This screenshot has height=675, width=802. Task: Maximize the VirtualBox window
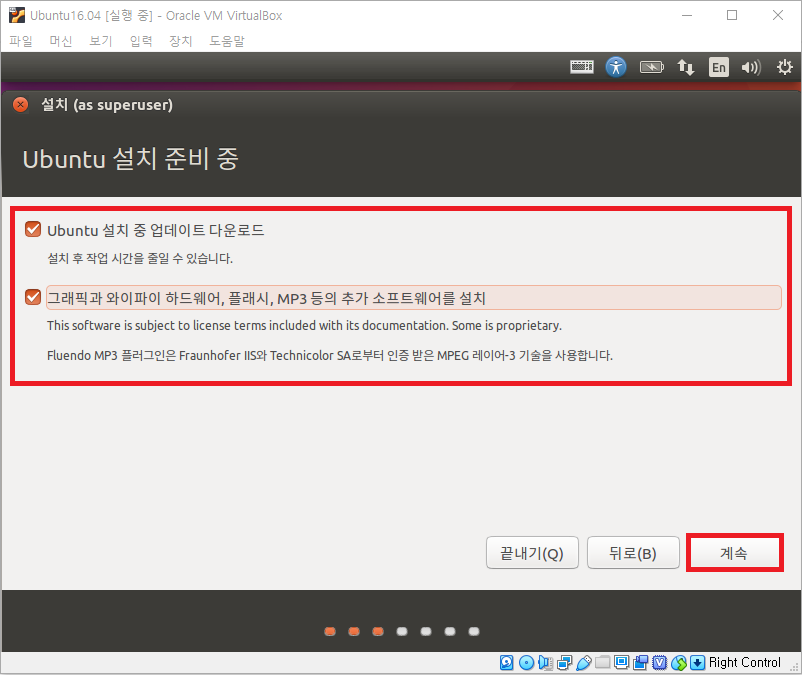pyautogui.click(x=732, y=15)
